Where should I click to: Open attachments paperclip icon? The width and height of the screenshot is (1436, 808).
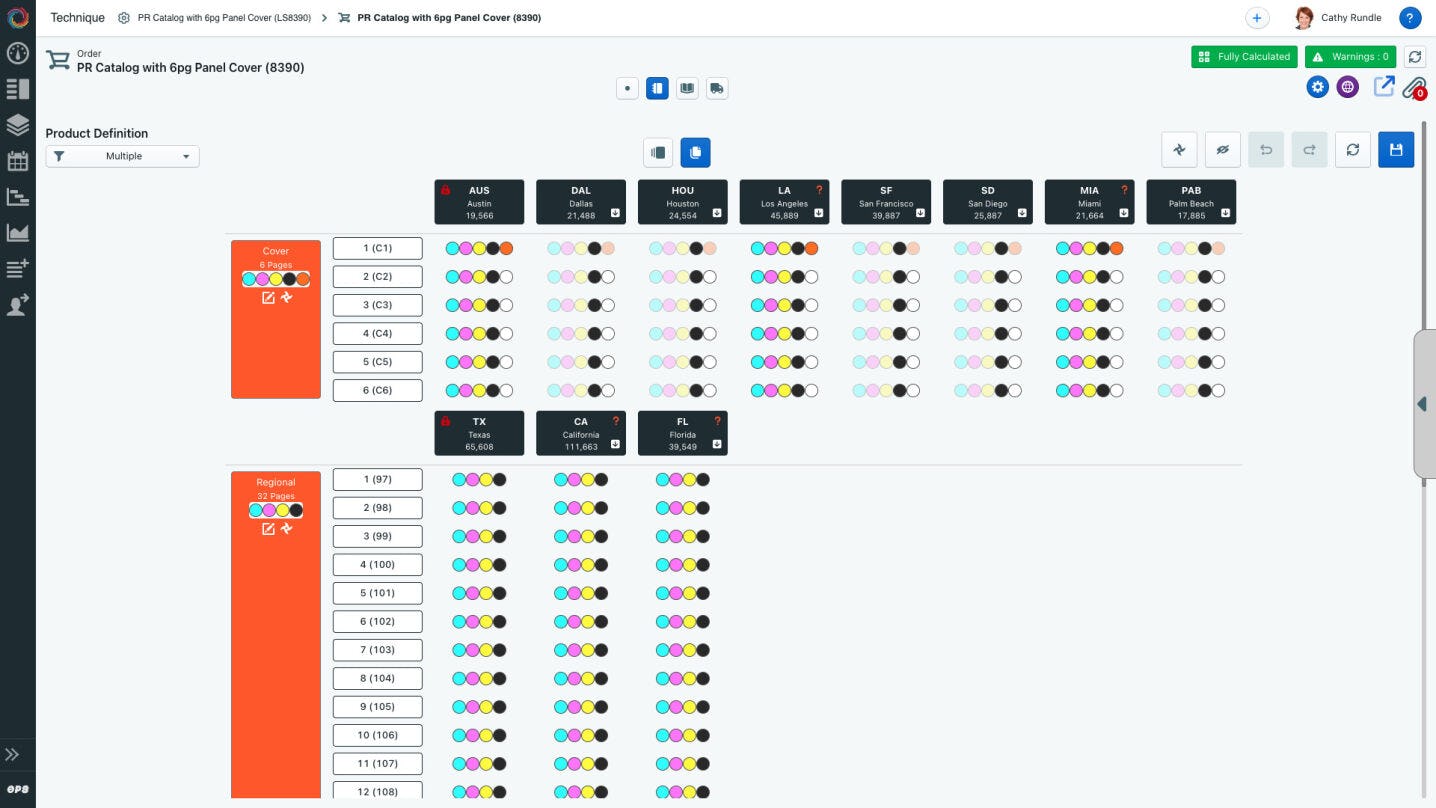(1413, 88)
